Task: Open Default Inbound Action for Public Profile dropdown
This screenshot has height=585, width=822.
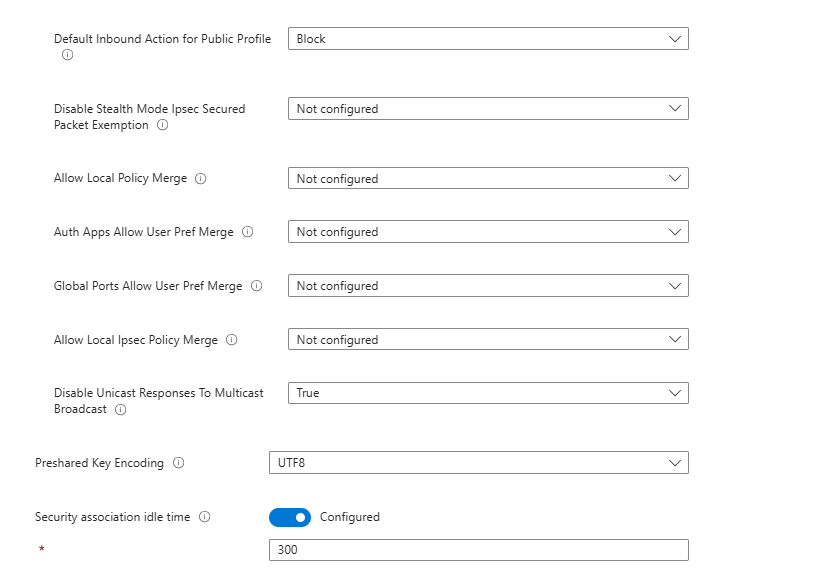Action: pyautogui.click(x=488, y=39)
